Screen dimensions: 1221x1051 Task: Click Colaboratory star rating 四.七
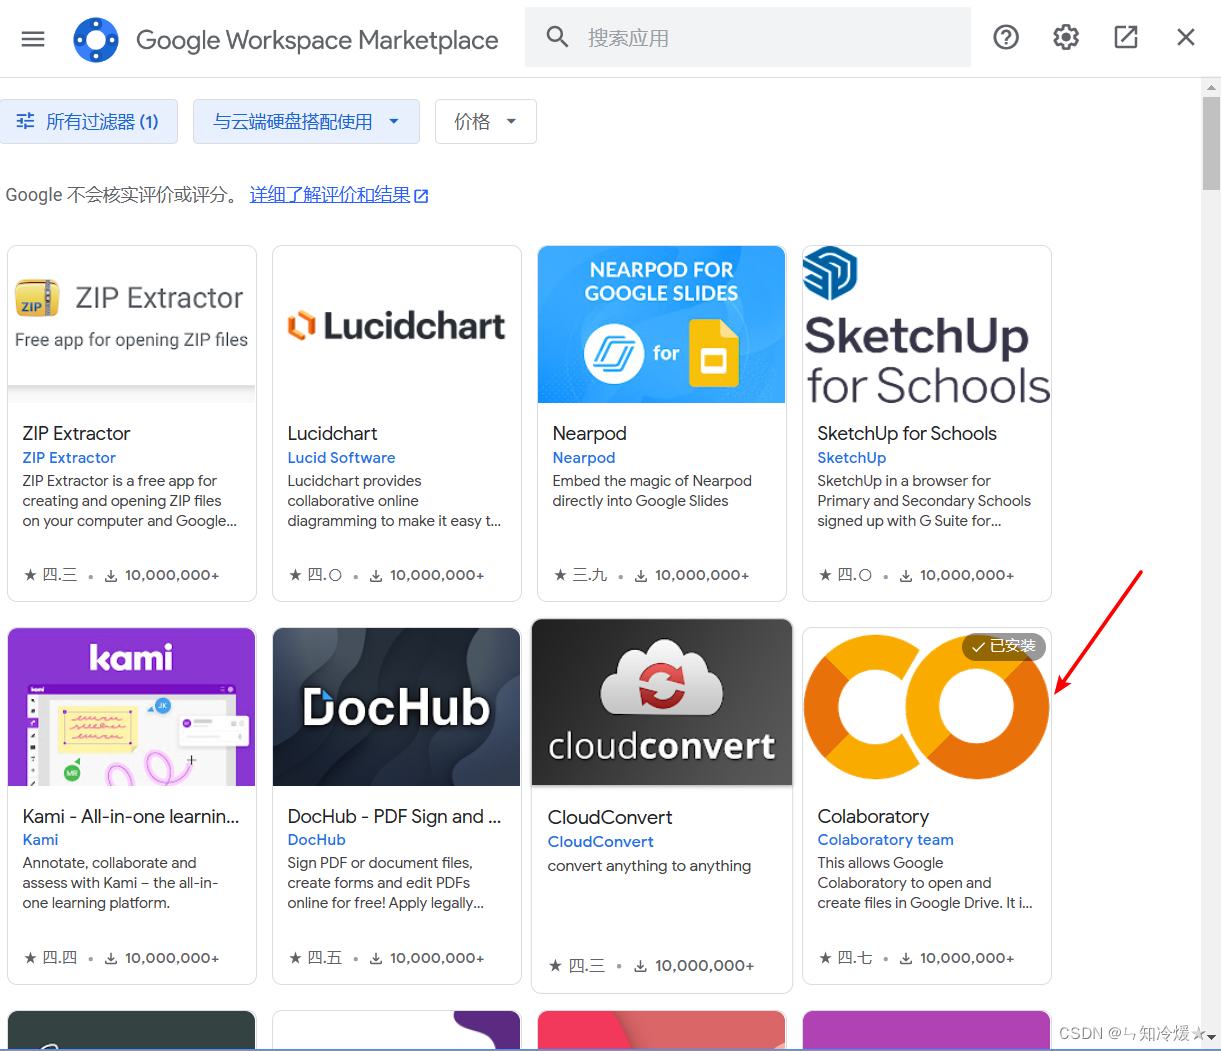pyautogui.click(x=846, y=958)
